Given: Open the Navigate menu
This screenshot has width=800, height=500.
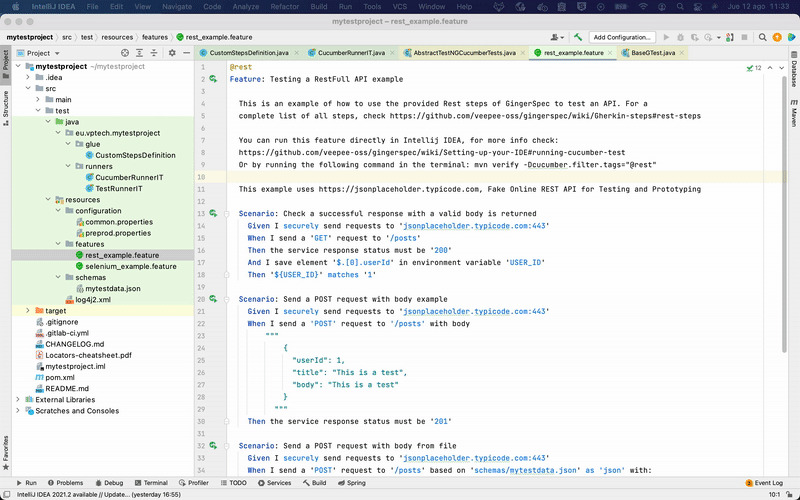Looking at the screenshot, I should coord(177,7).
